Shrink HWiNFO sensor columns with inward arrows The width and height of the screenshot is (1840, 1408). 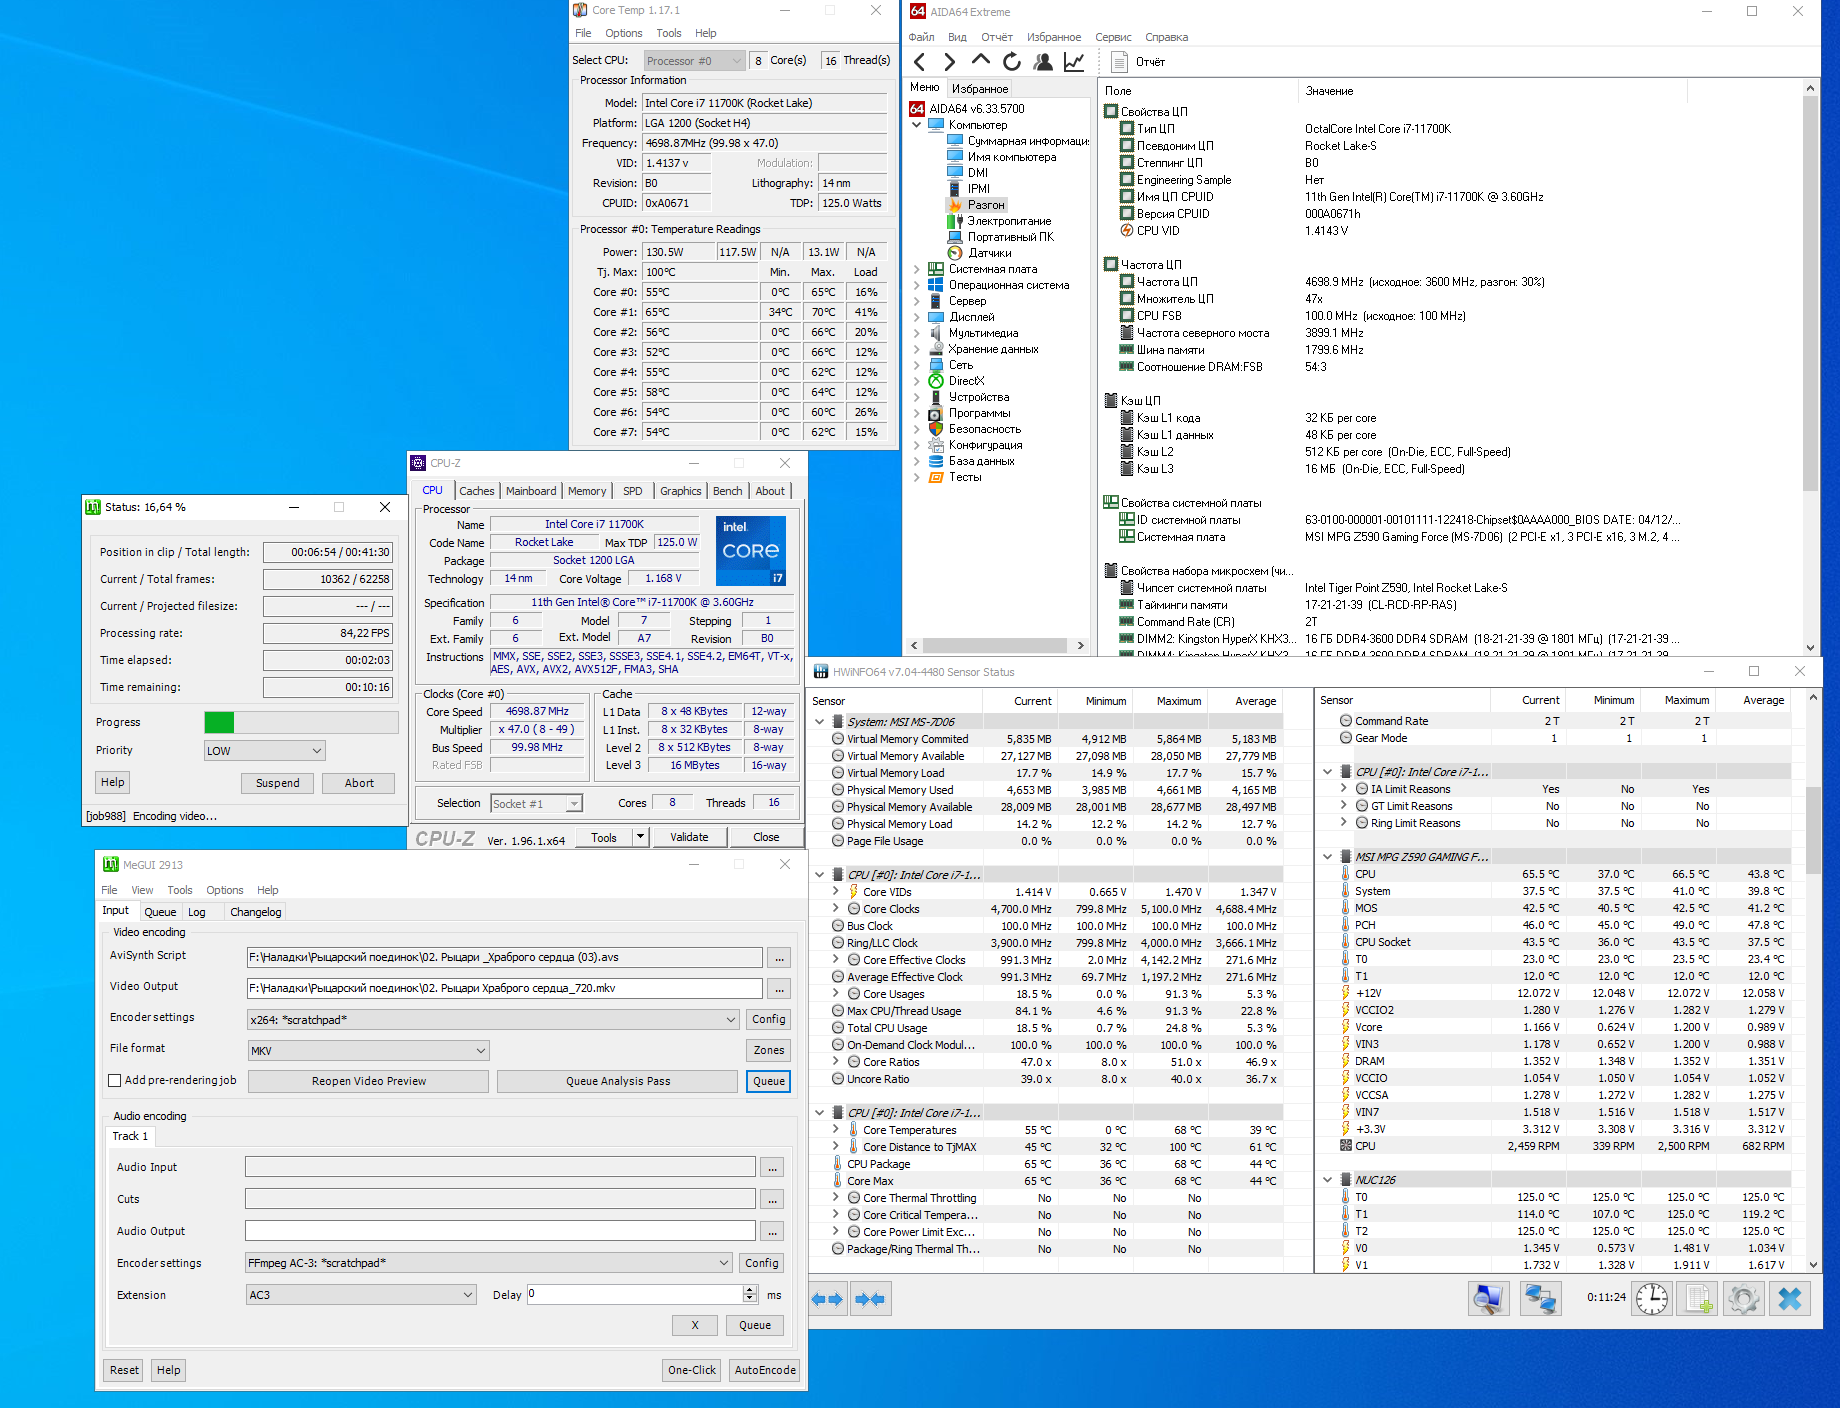[869, 1299]
